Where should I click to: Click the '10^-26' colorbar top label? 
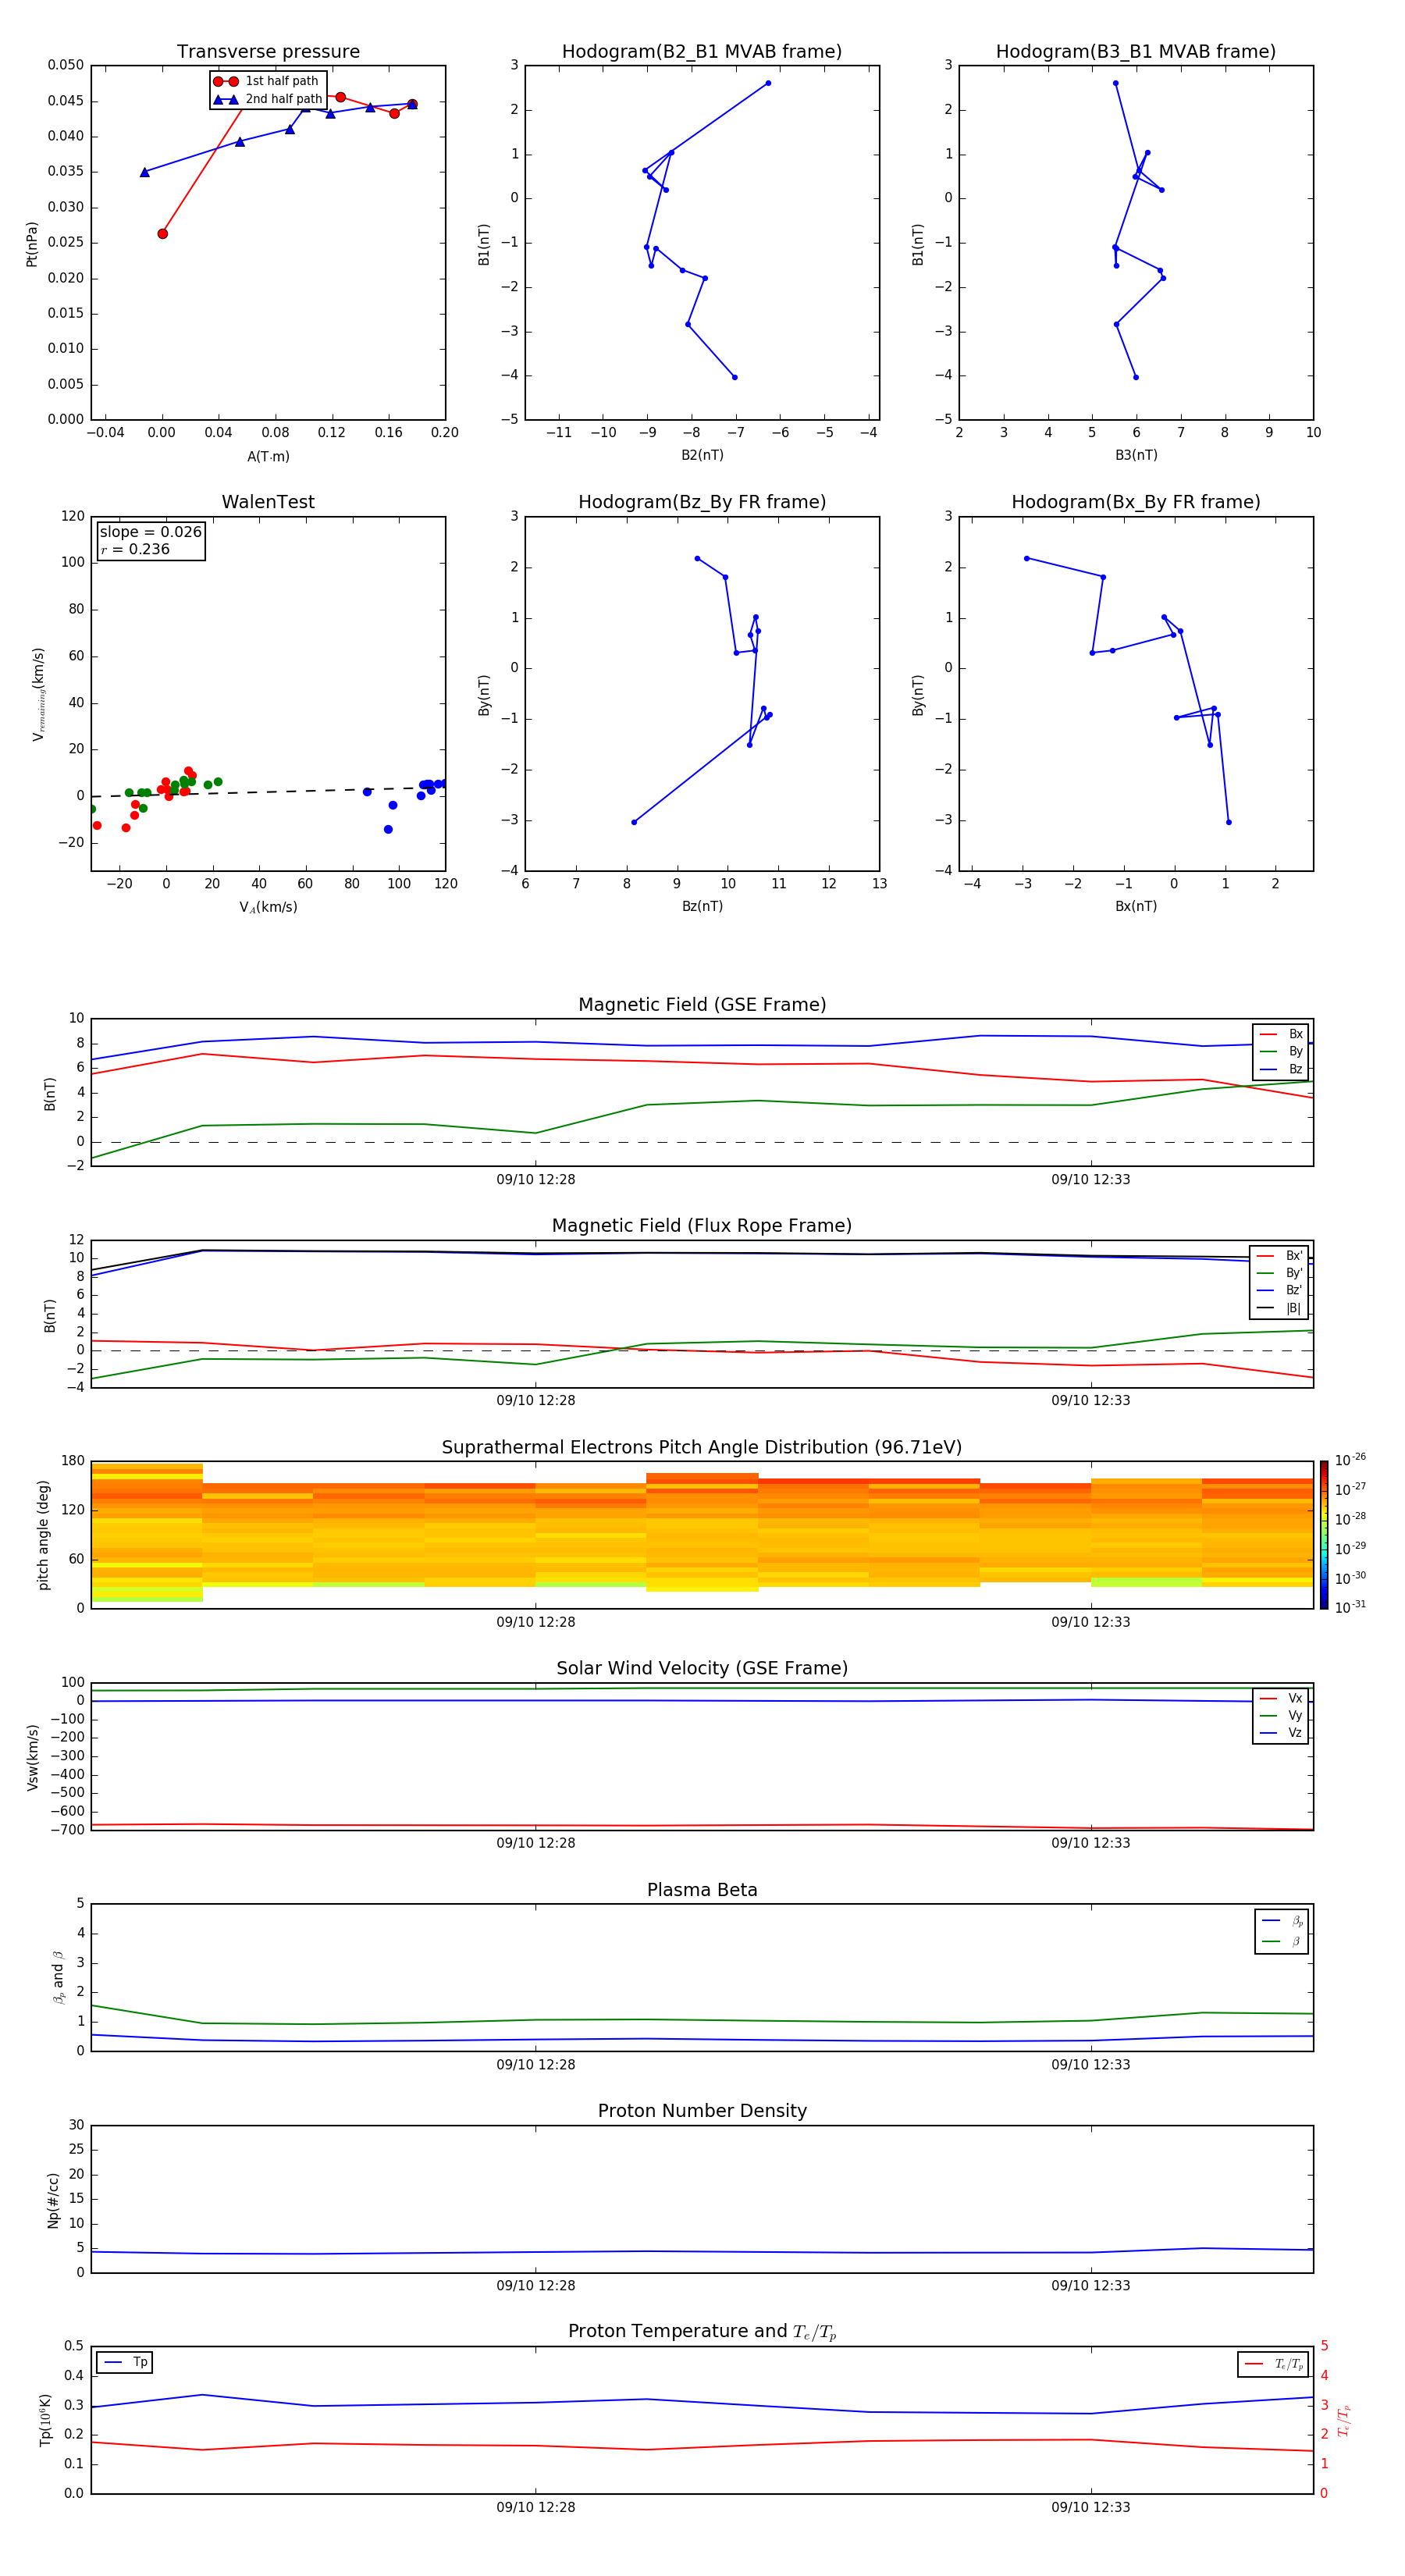(1351, 1460)
